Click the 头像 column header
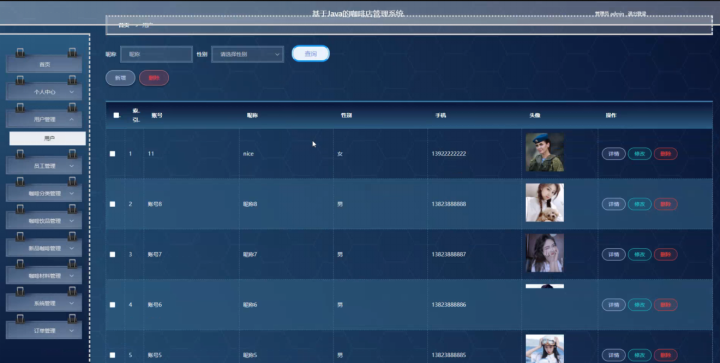The width and height of the screenshot is (720, 363). (534, 116)
